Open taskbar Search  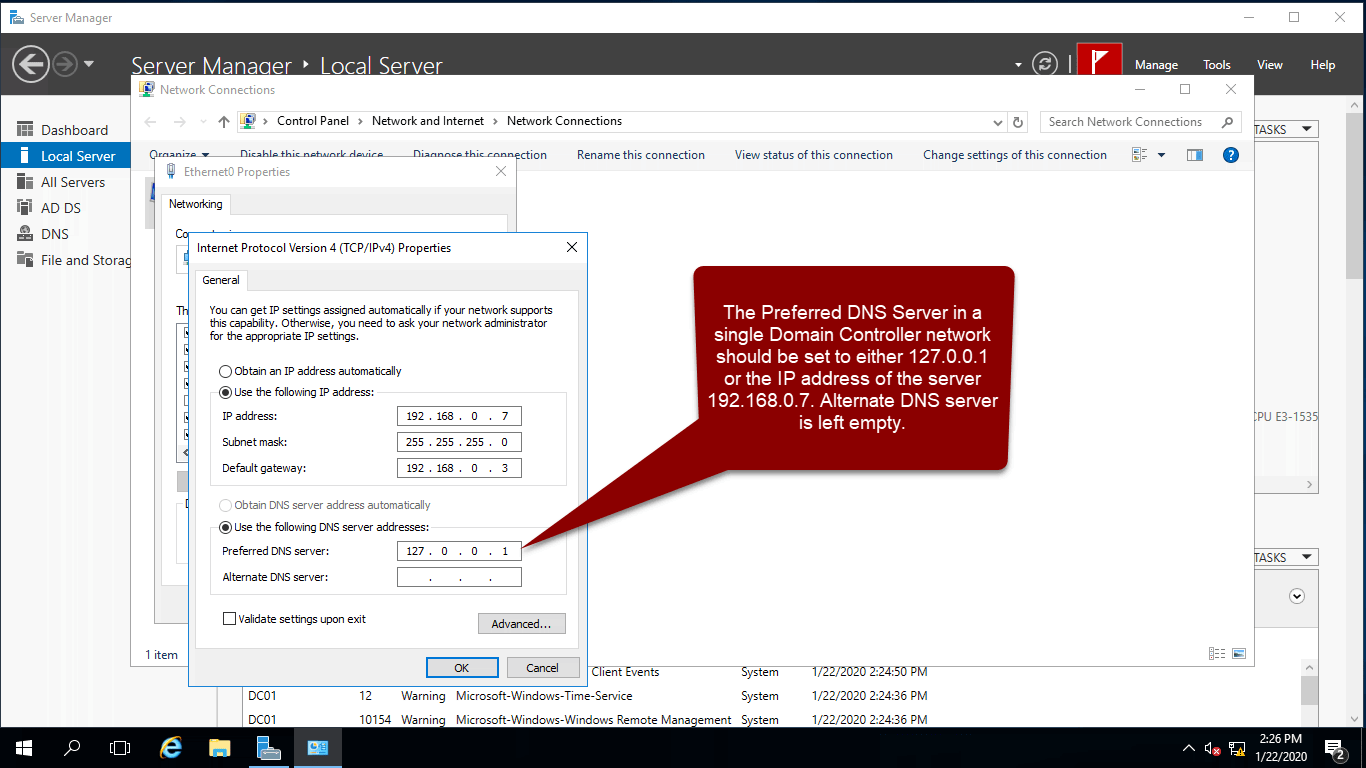click(x=72, y=748)
